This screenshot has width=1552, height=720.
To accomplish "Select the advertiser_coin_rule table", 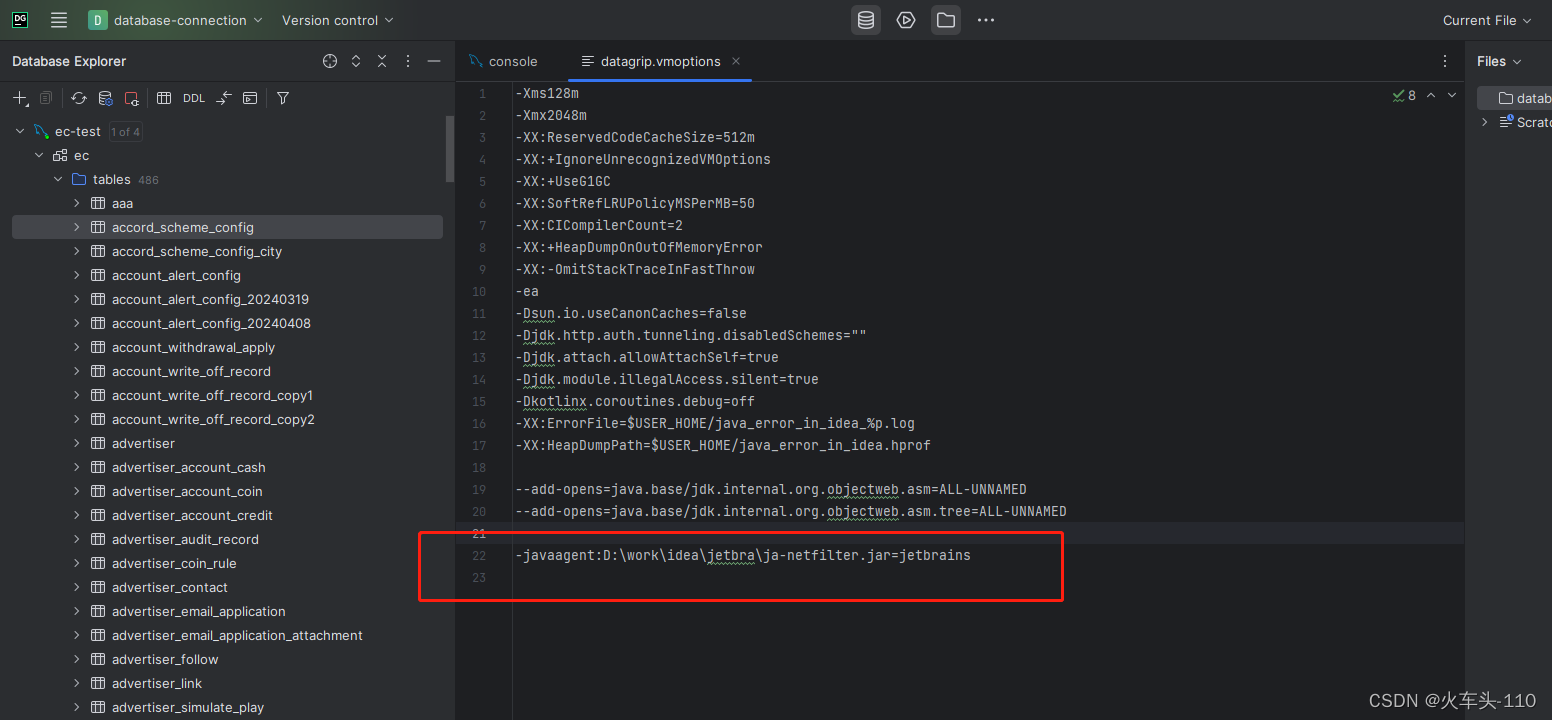I will (174, 563).
